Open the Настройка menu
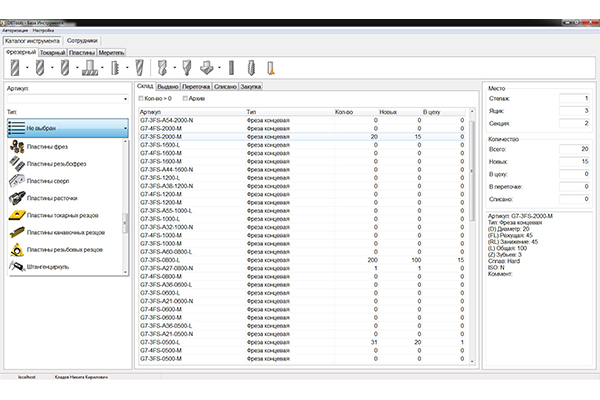 43,30
